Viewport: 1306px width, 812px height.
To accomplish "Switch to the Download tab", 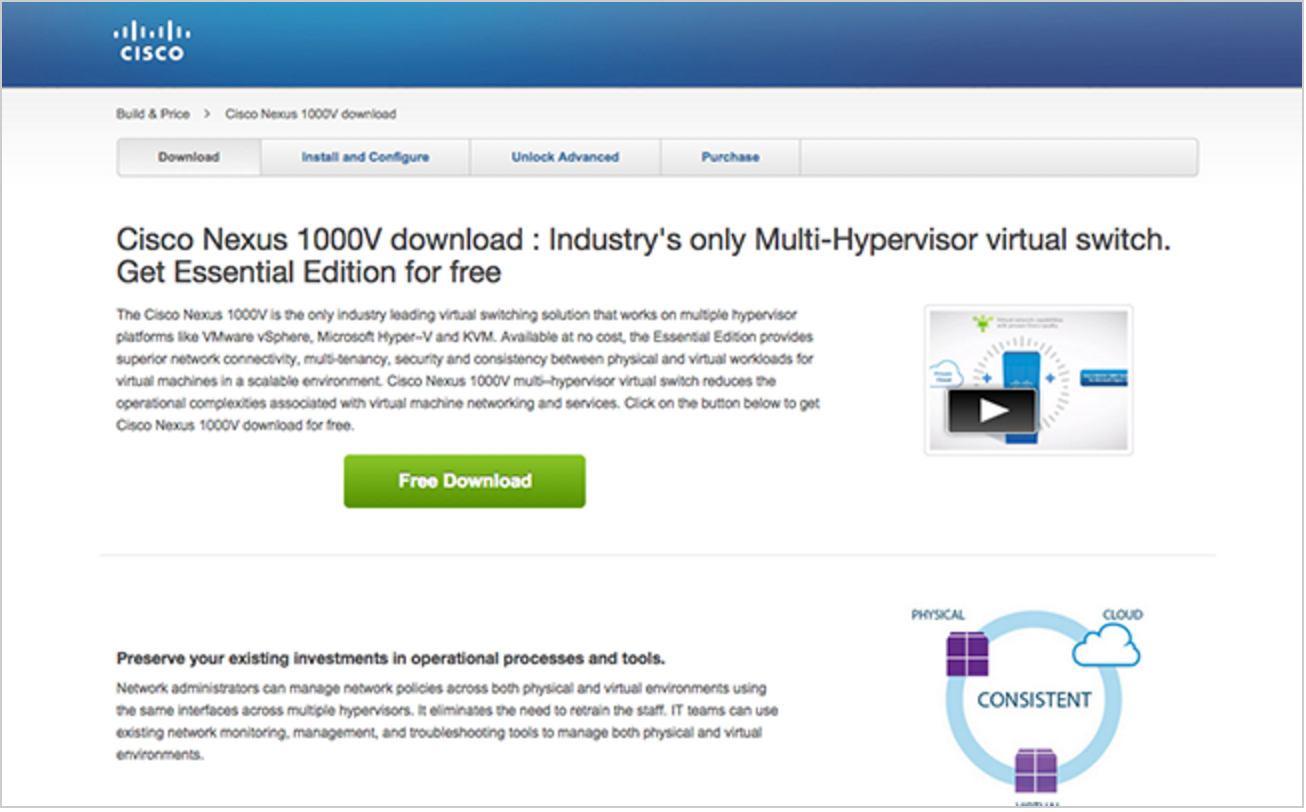I will tap(189, 157).
